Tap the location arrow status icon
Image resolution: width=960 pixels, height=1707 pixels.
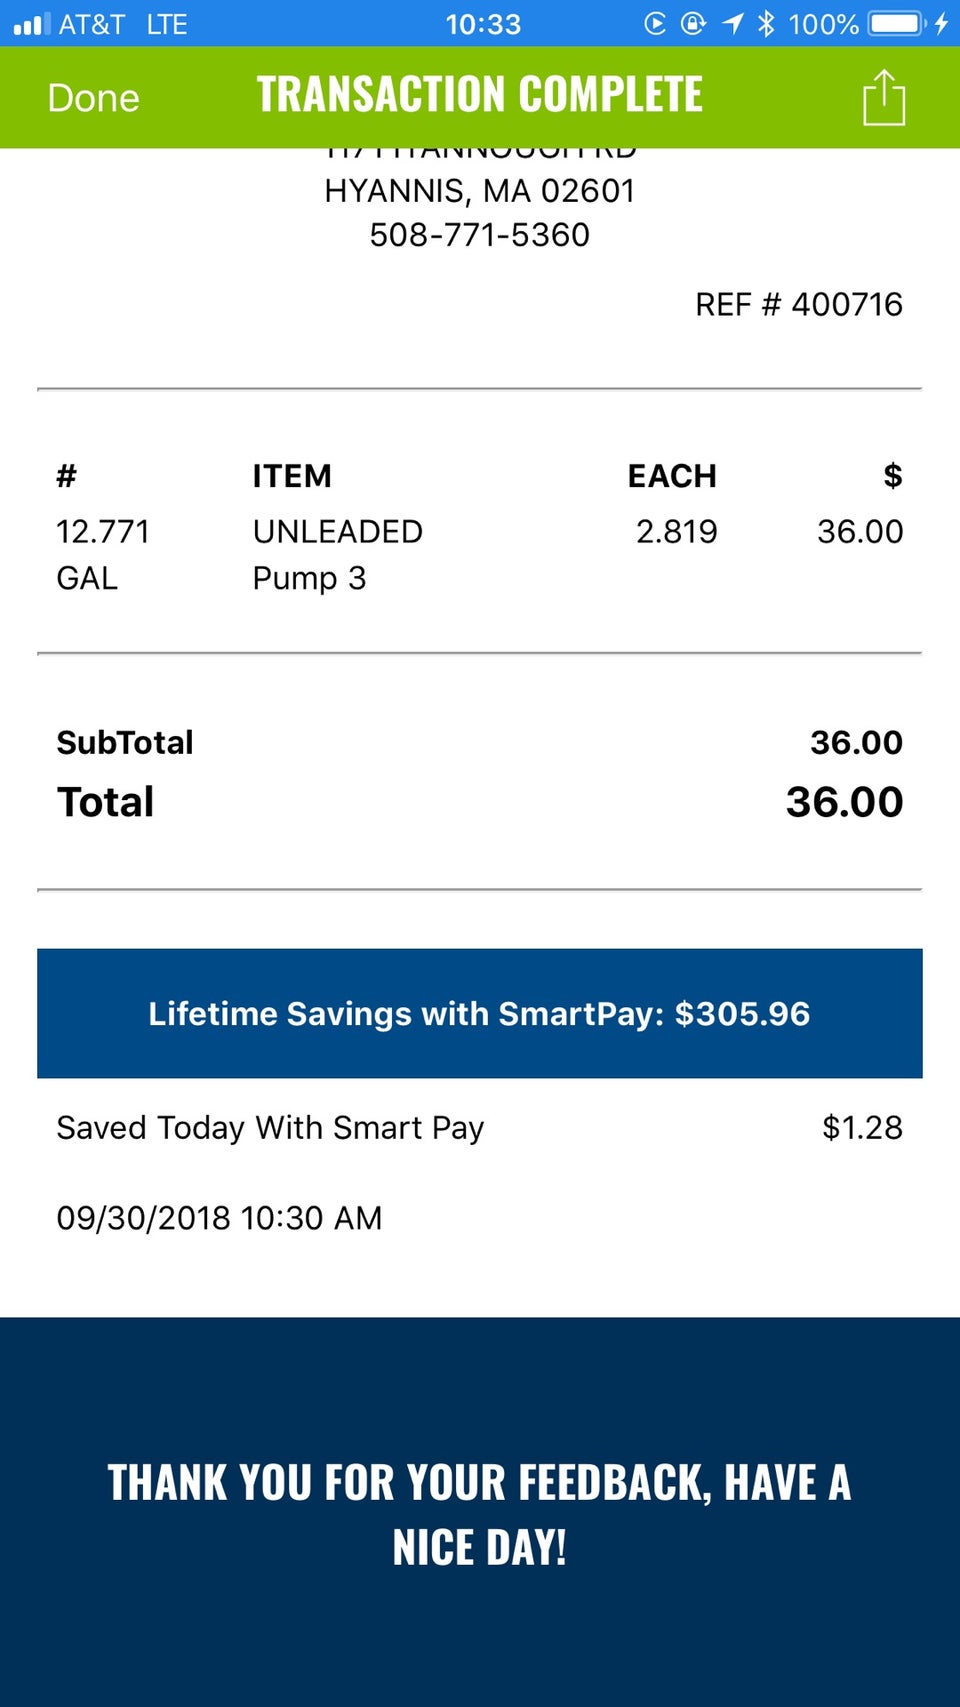pos(733,23)
